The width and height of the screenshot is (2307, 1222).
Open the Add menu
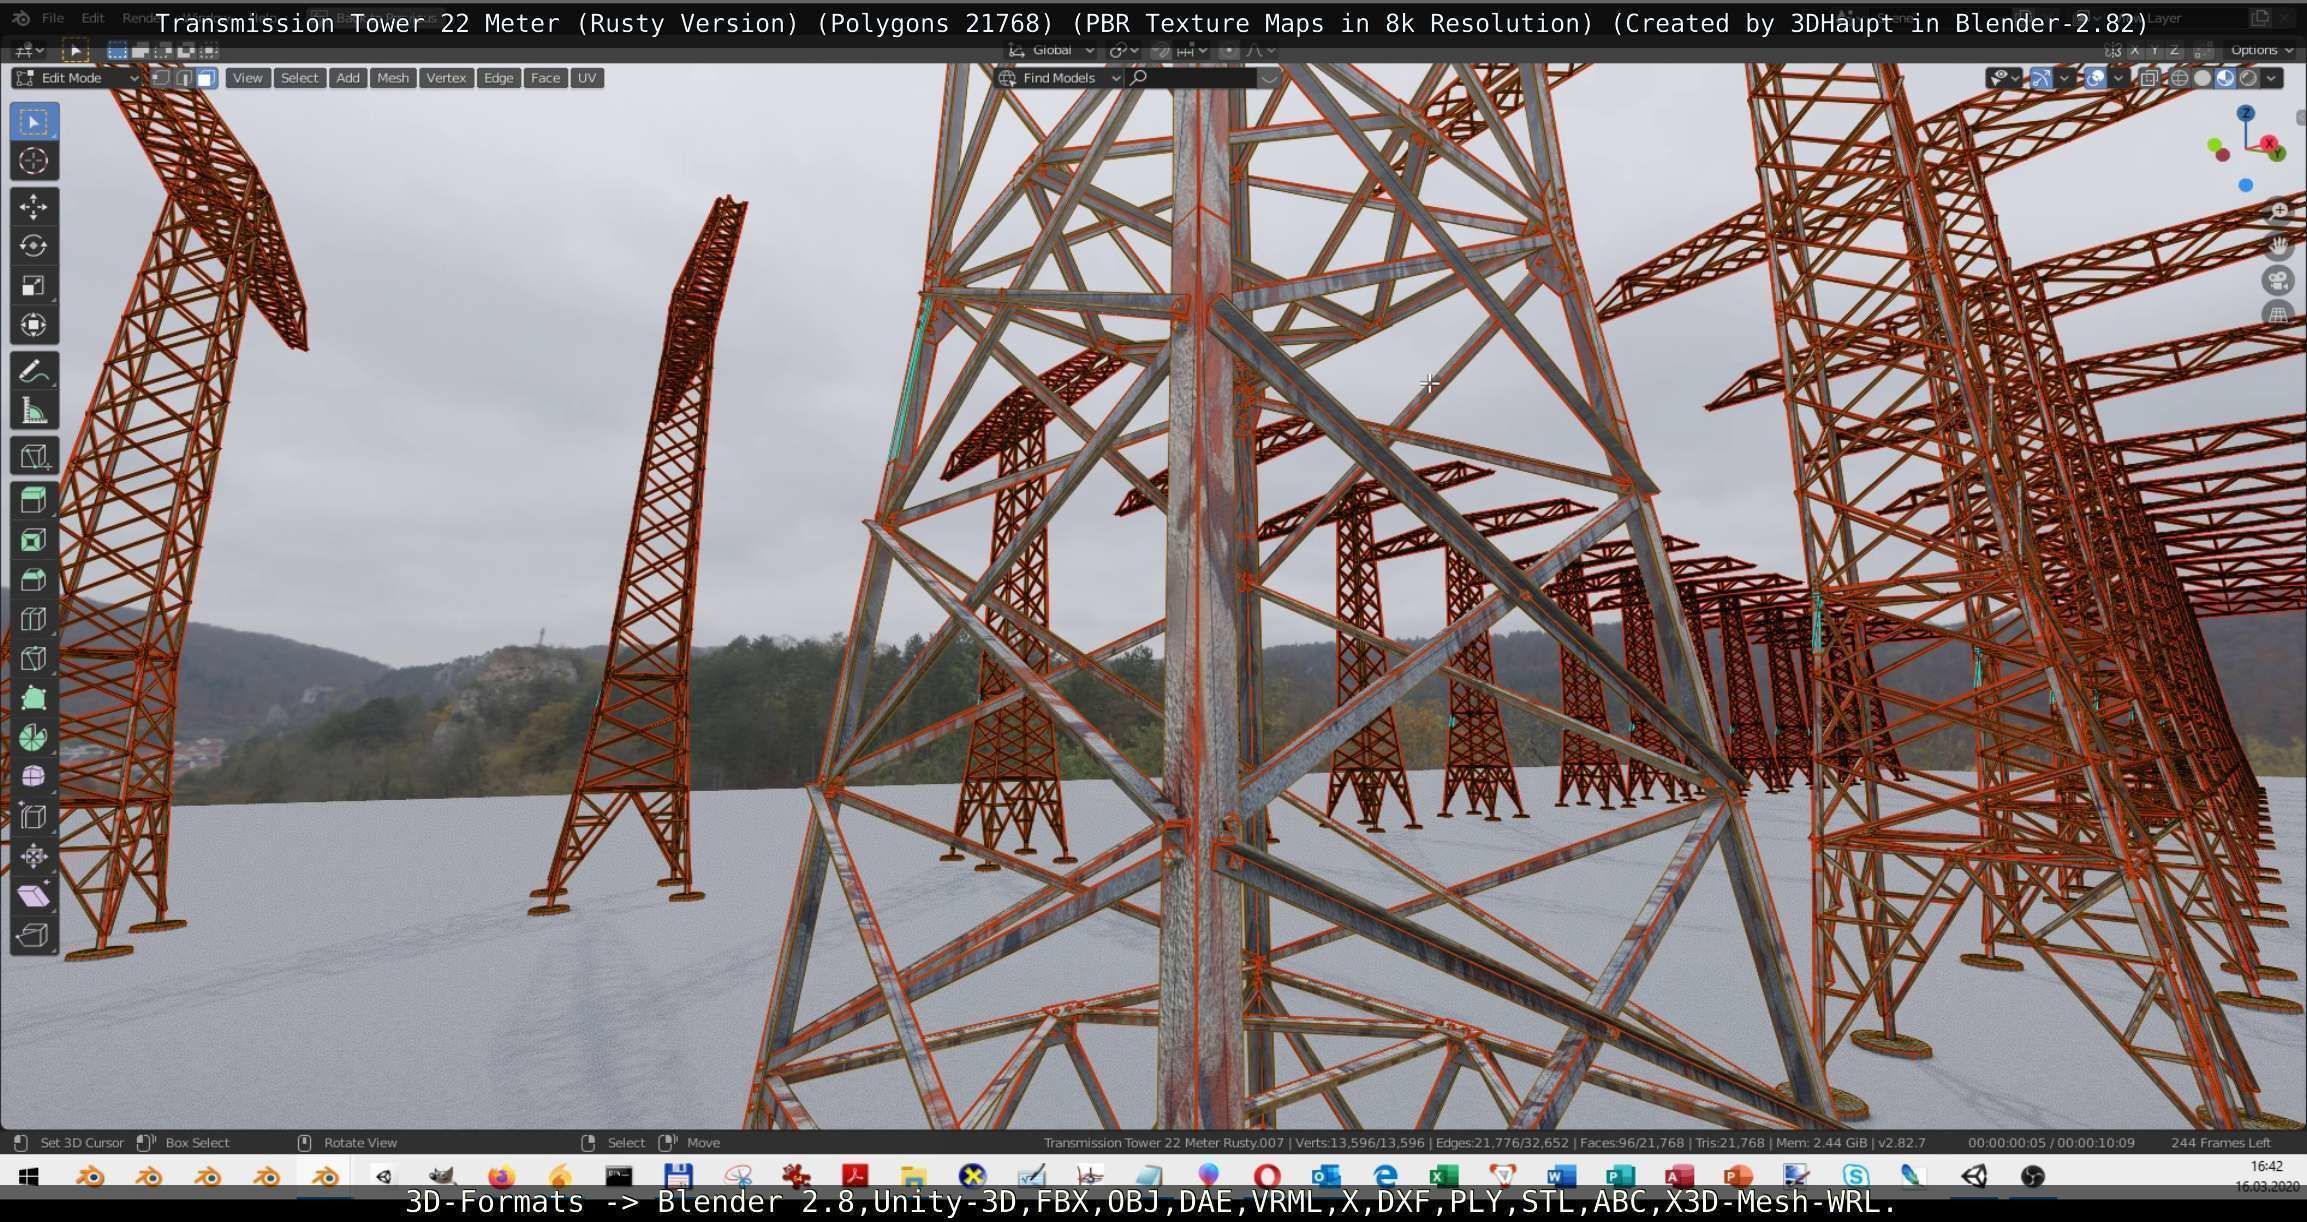click(x=348, y=78)
